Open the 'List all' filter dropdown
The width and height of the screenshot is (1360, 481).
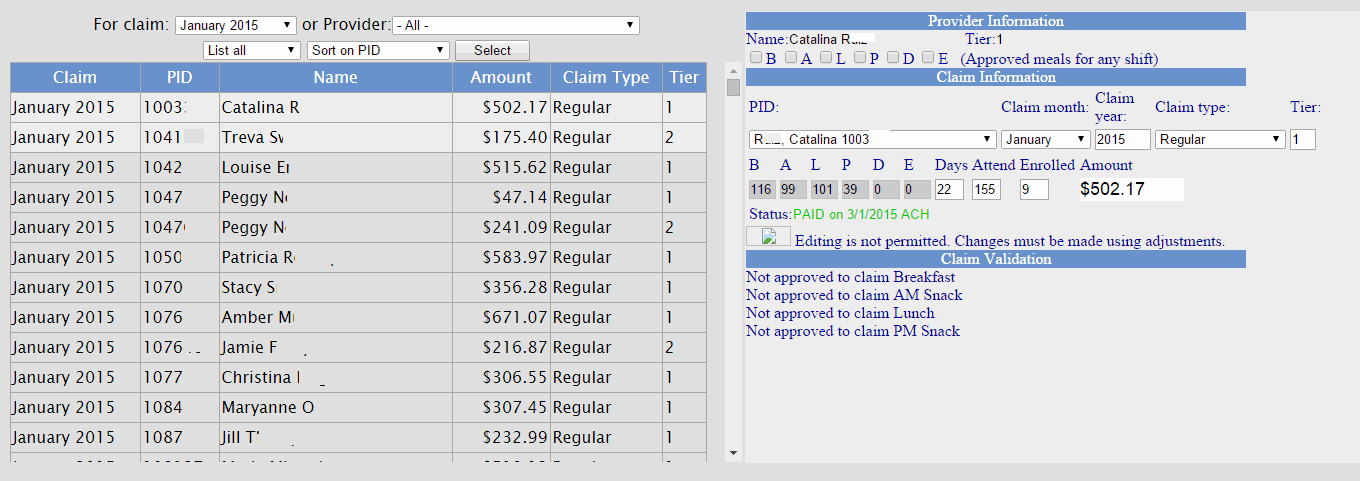250,50
